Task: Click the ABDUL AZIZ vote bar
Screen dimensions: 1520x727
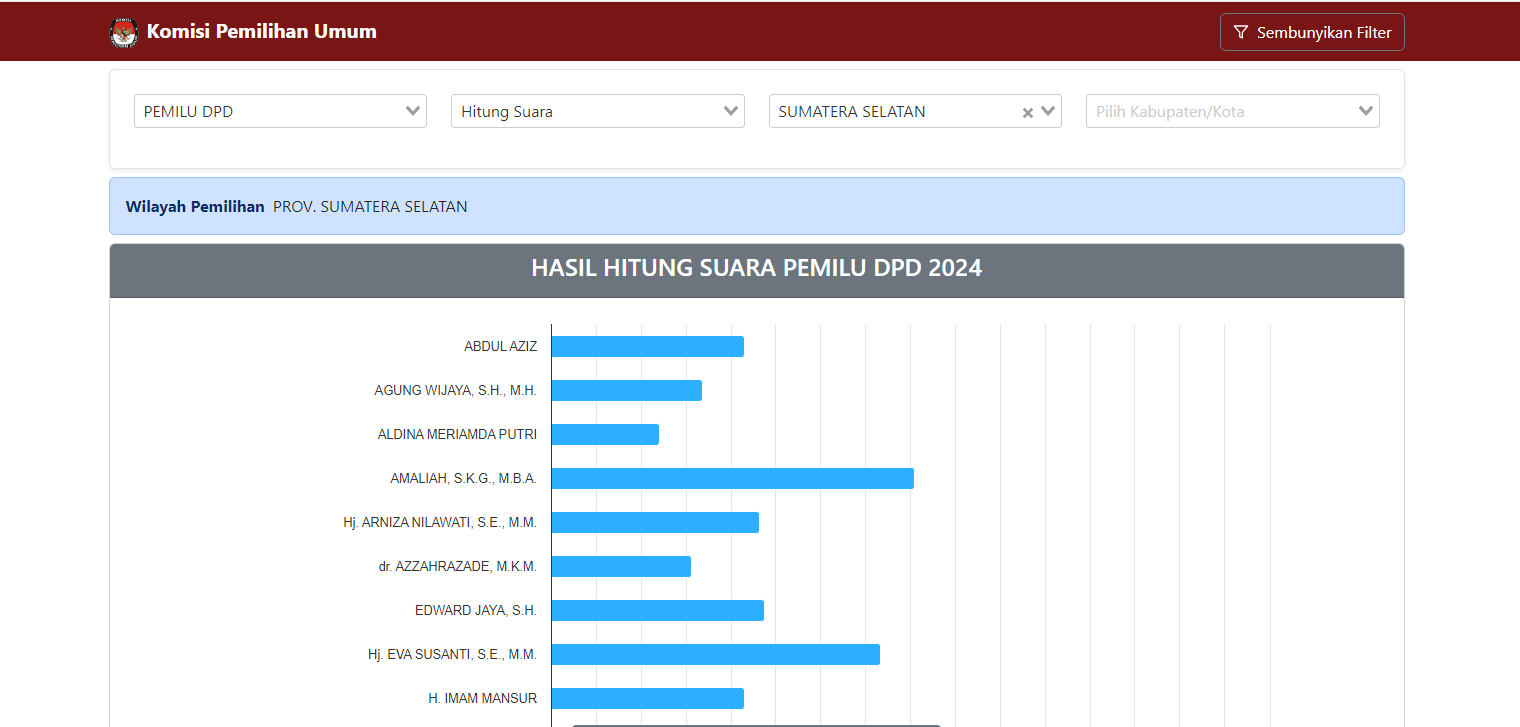Action: [x=648, y=346]
